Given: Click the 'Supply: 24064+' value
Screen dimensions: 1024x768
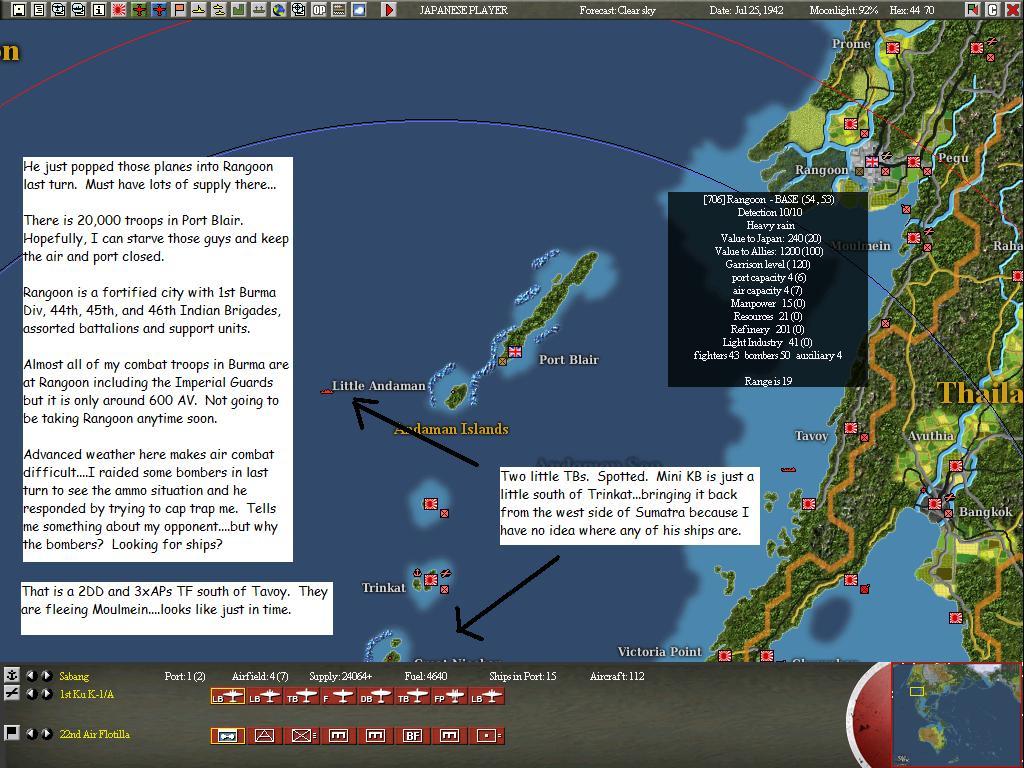Looking at the screenshot, I should tap(340, 676).
